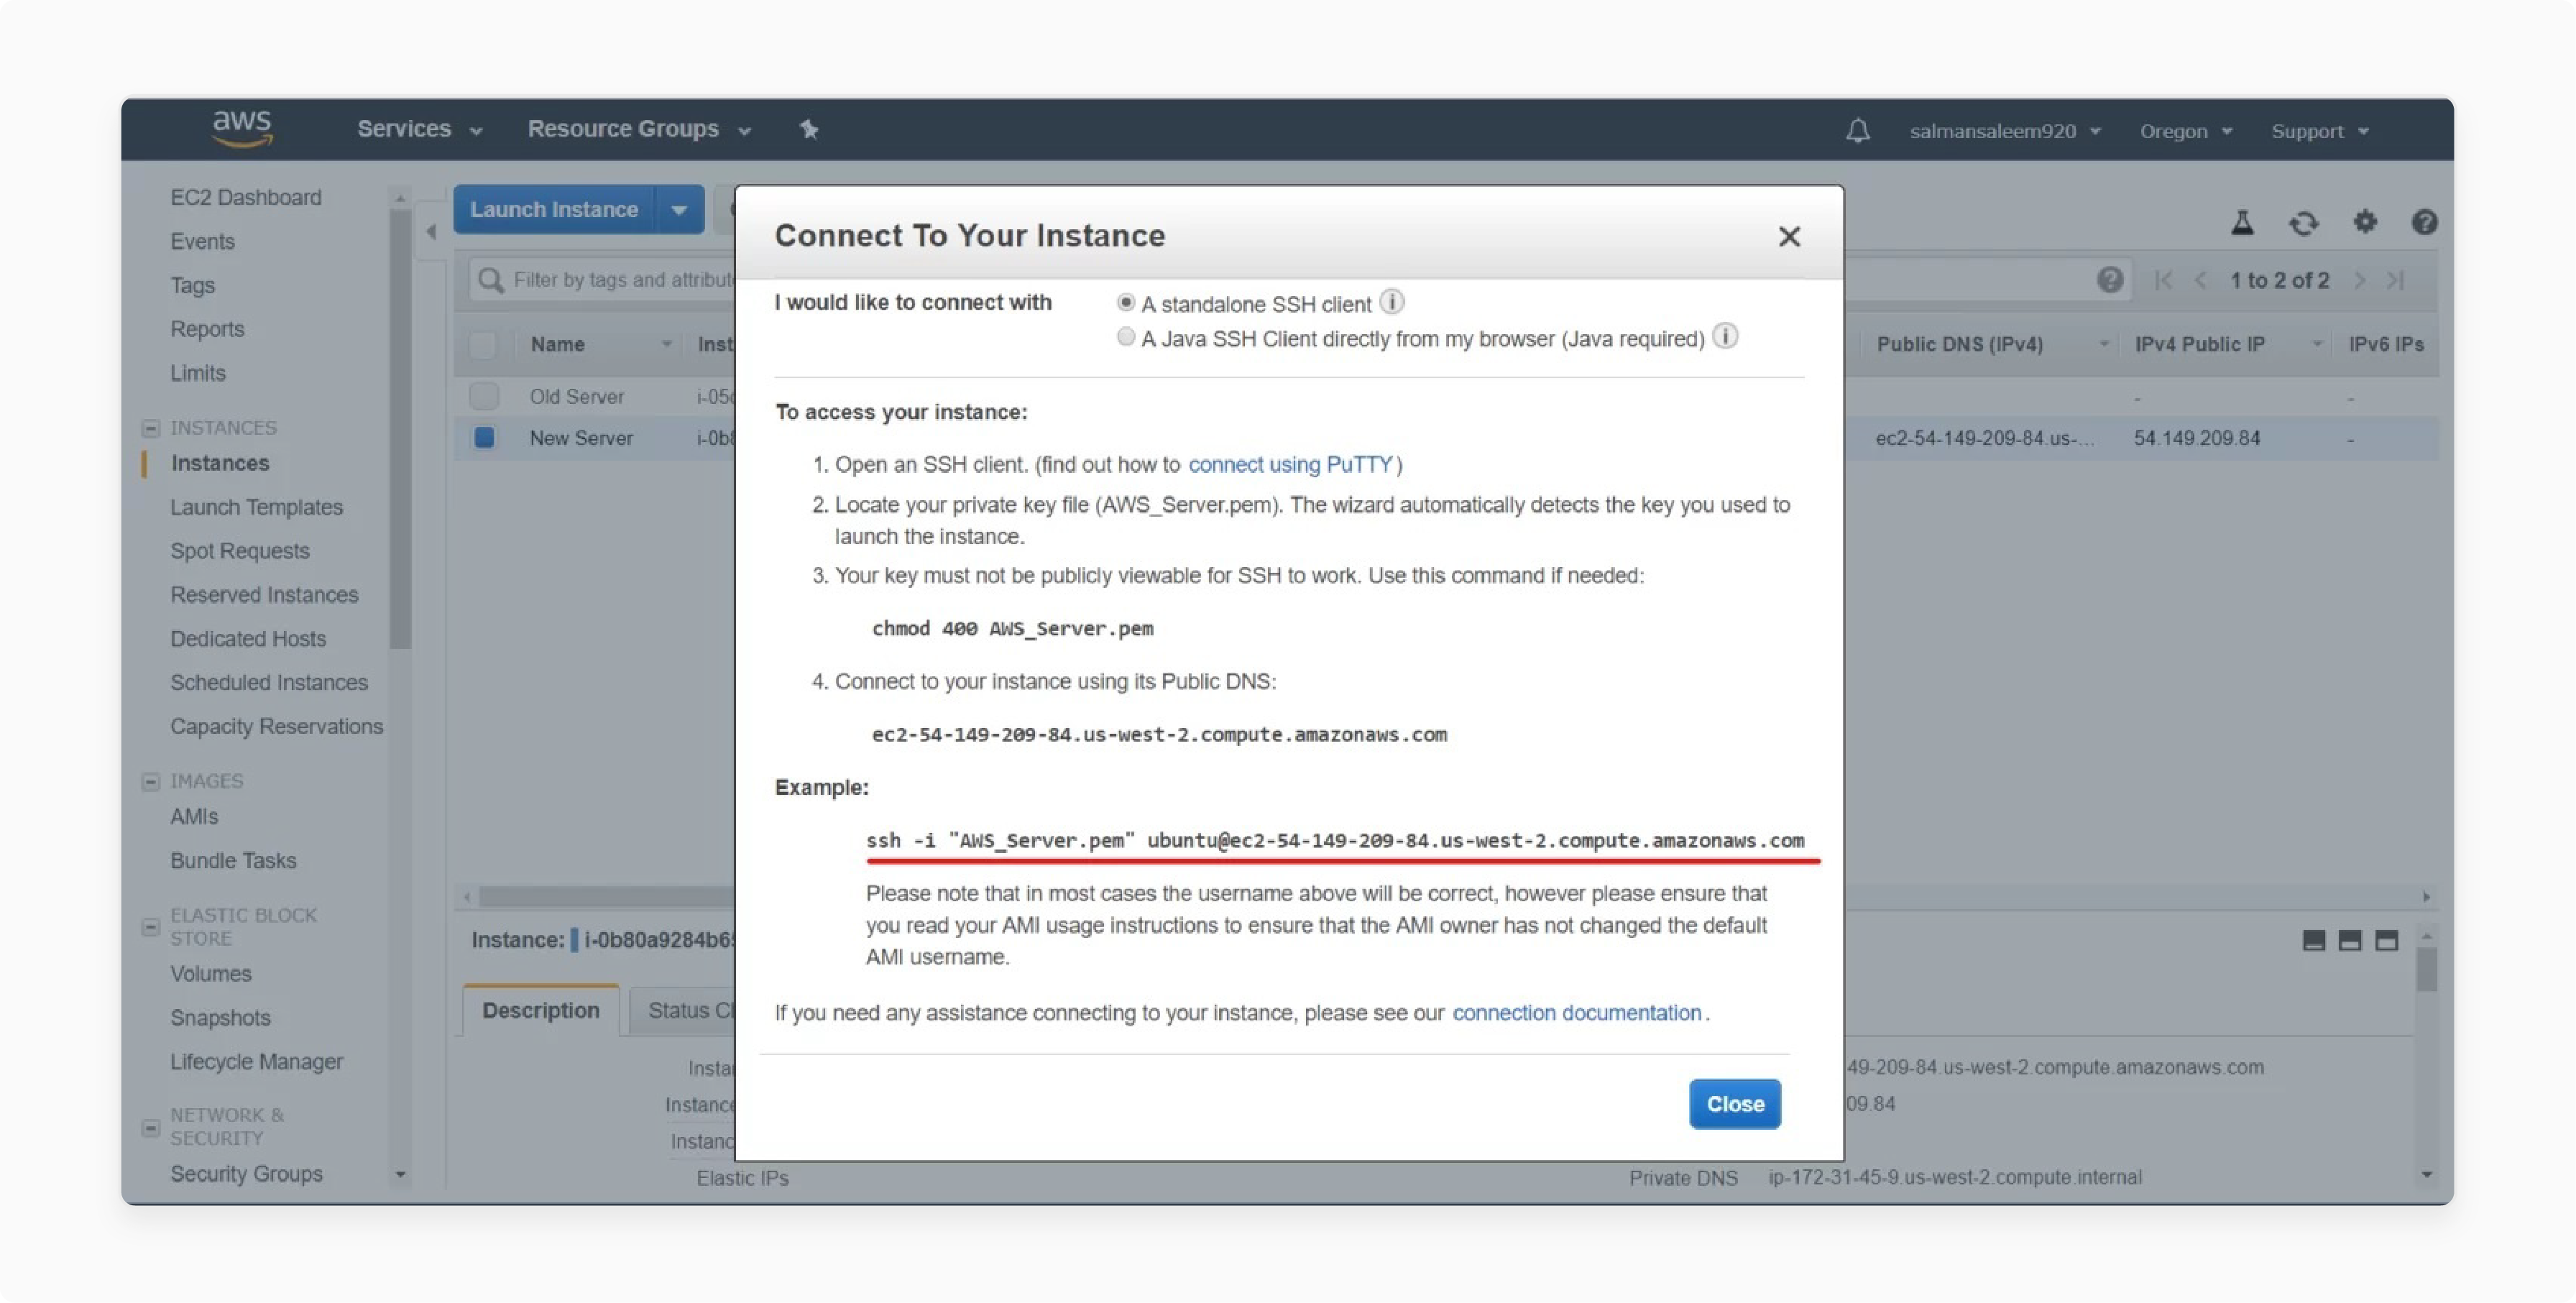Click info icon next to standalone SSH client
Image resolution: width=2576 pixels, height=1303 pixels.
coord(1392,301)
